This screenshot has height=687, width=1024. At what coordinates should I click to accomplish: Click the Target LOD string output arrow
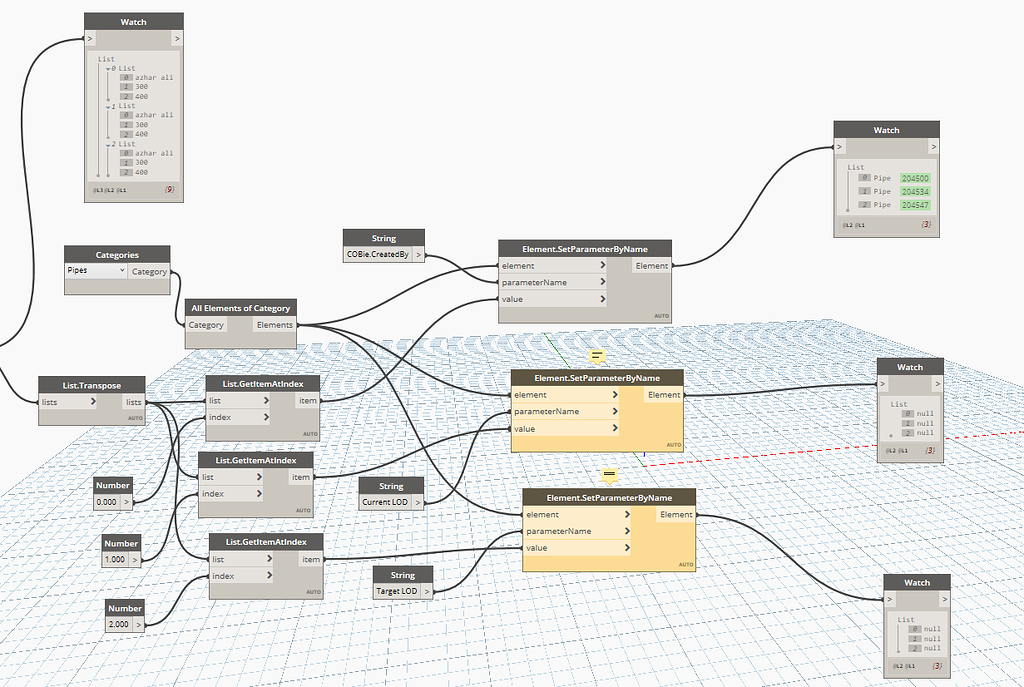click(x=426, y=592)
